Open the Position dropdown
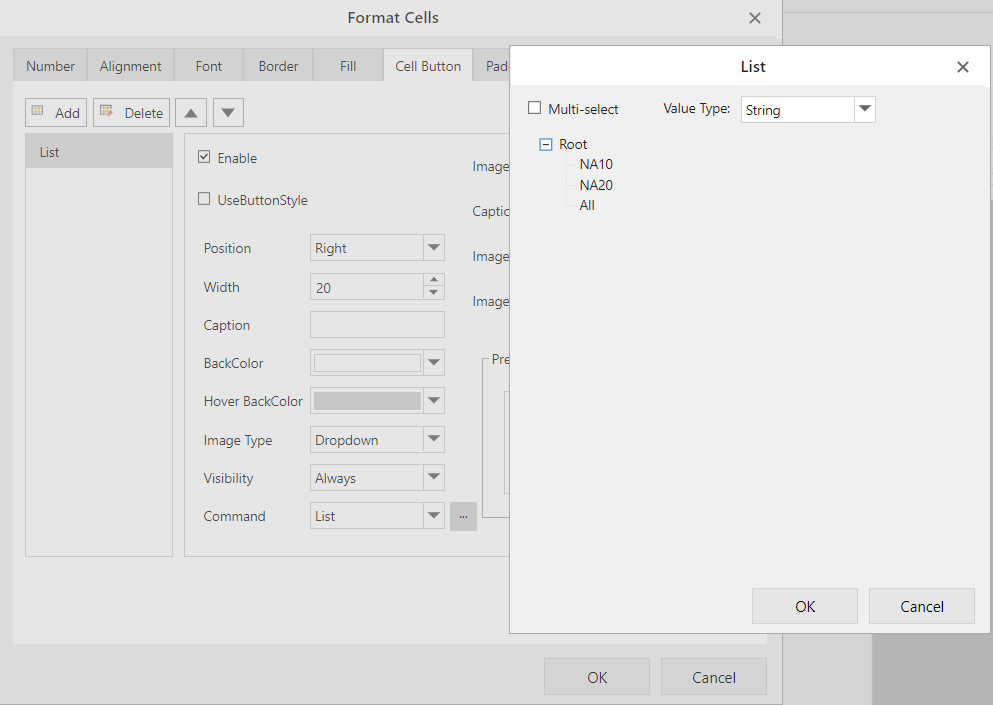Screen dimensions: 993x705 tap(433, 248)
